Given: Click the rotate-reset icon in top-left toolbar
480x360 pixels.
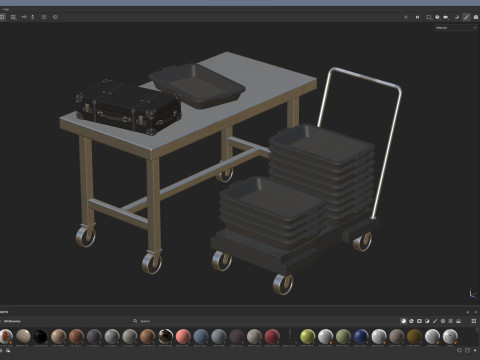Looking at the screenshot, I should (x=55, y=17).
